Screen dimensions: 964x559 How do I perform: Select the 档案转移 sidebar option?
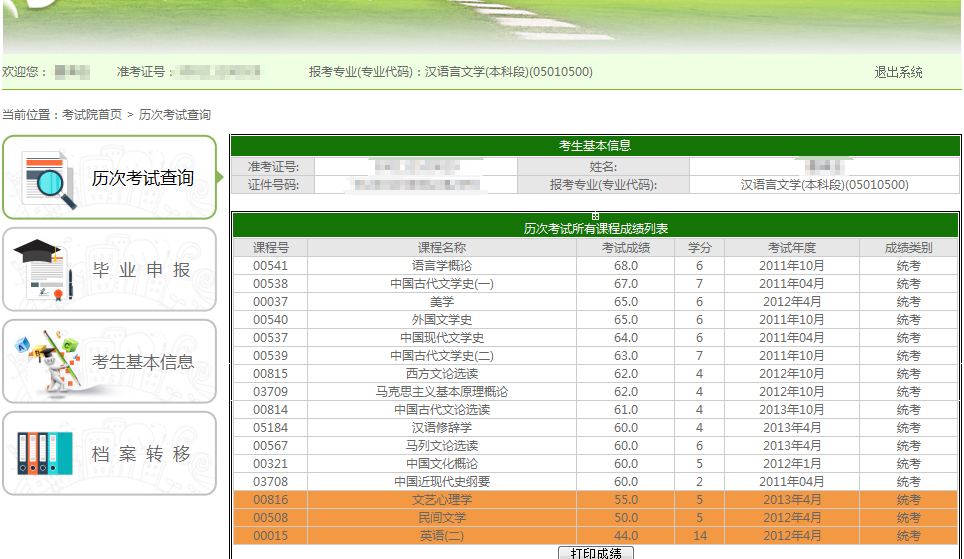pyautogui.click(x=141, y=454)
